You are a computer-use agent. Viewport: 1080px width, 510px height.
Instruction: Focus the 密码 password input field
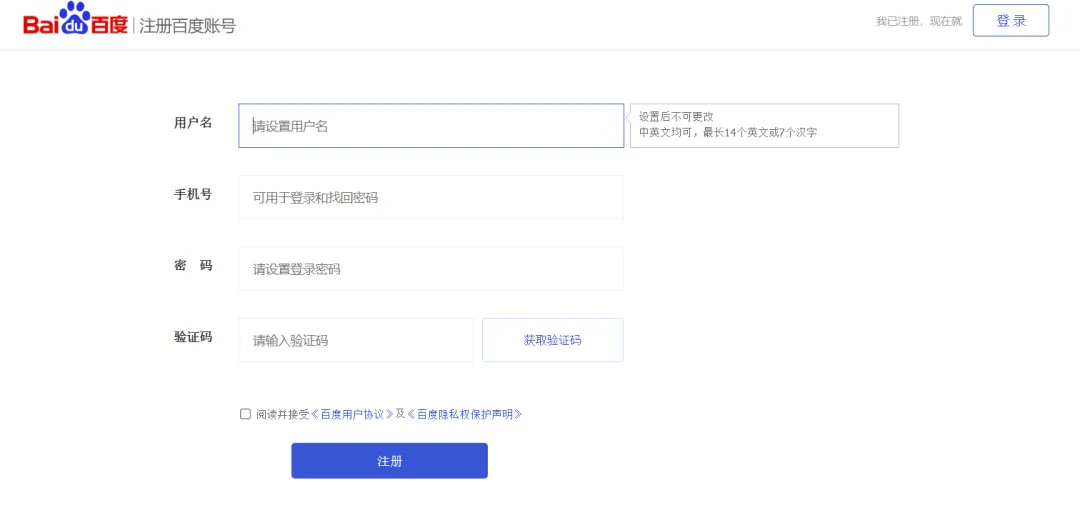click(x=430, y=269)
